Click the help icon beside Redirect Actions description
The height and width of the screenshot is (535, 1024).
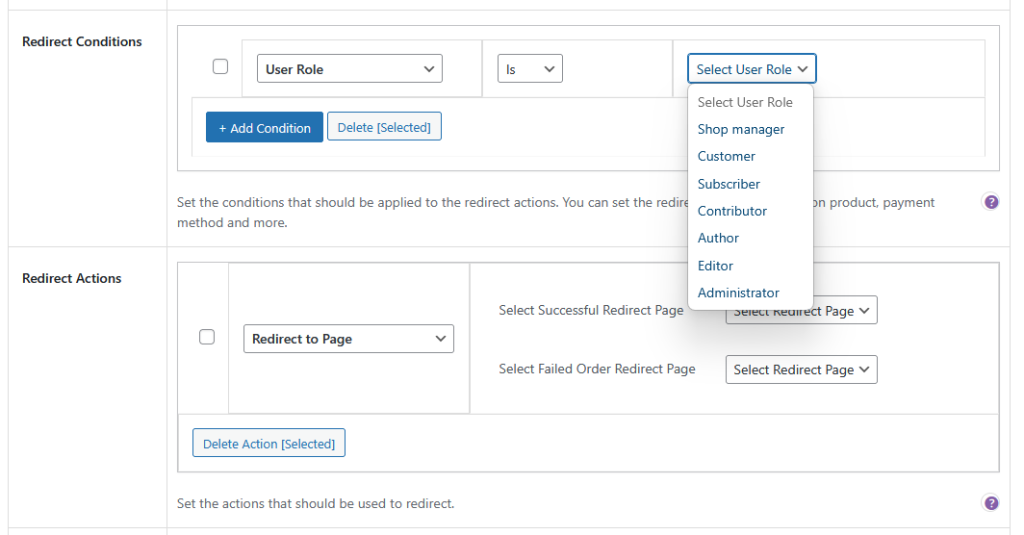[991, 503]
